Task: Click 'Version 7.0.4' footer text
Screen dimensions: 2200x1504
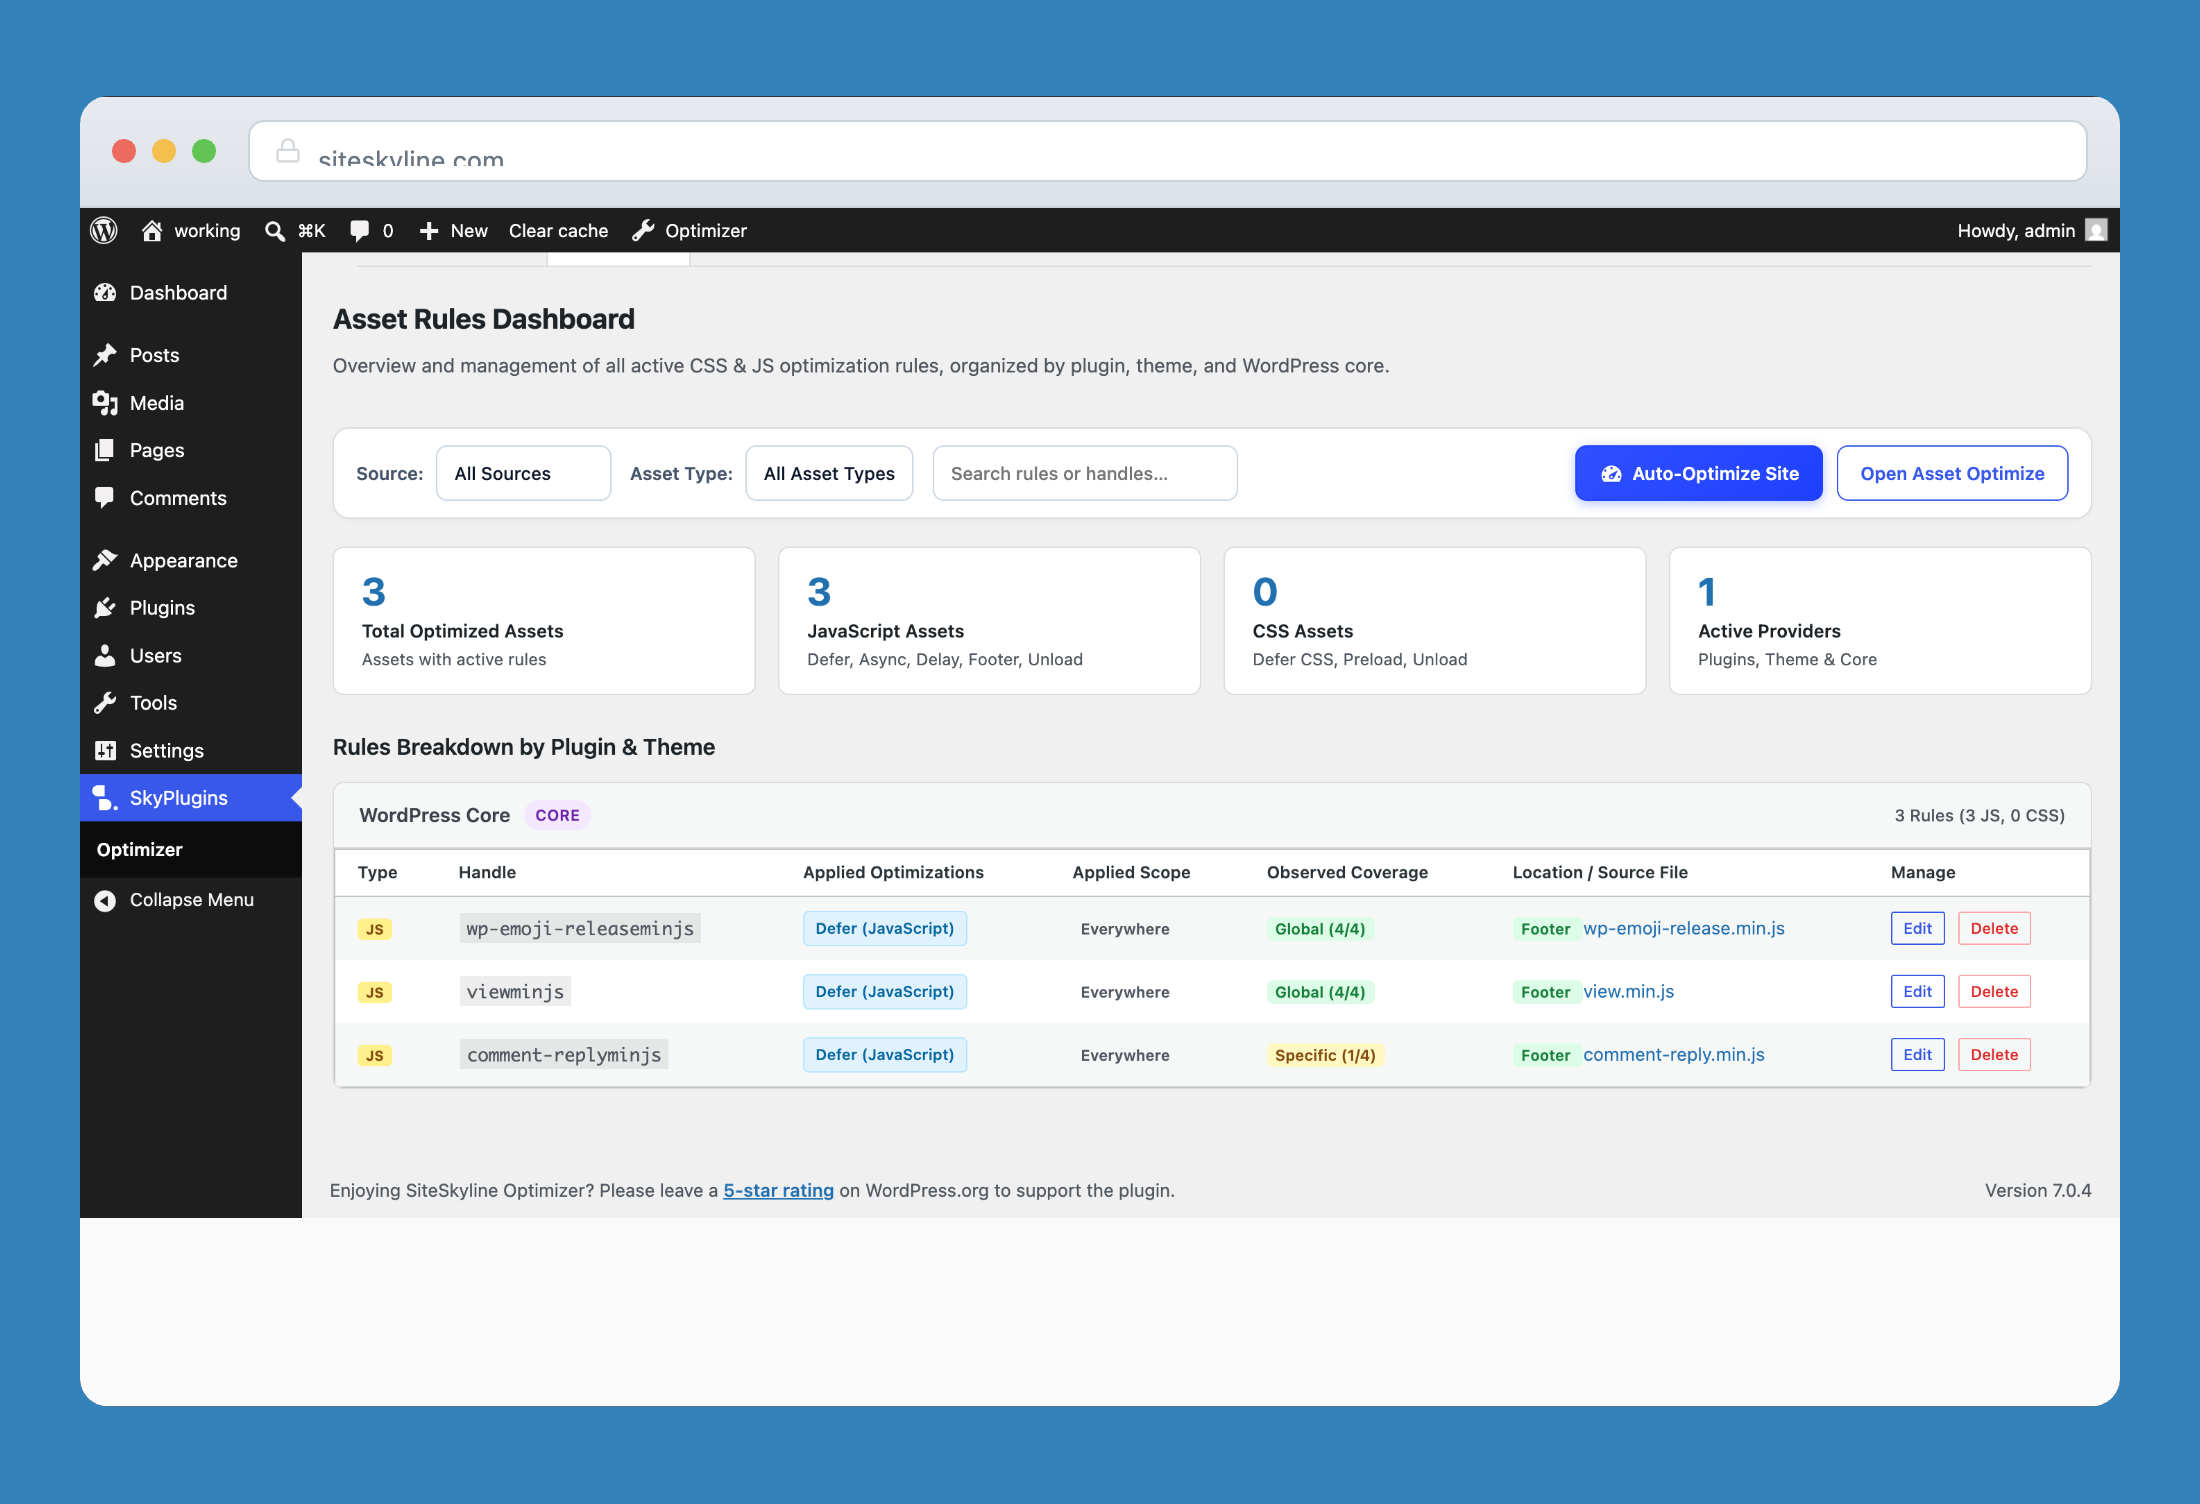Action: 2038,1191
